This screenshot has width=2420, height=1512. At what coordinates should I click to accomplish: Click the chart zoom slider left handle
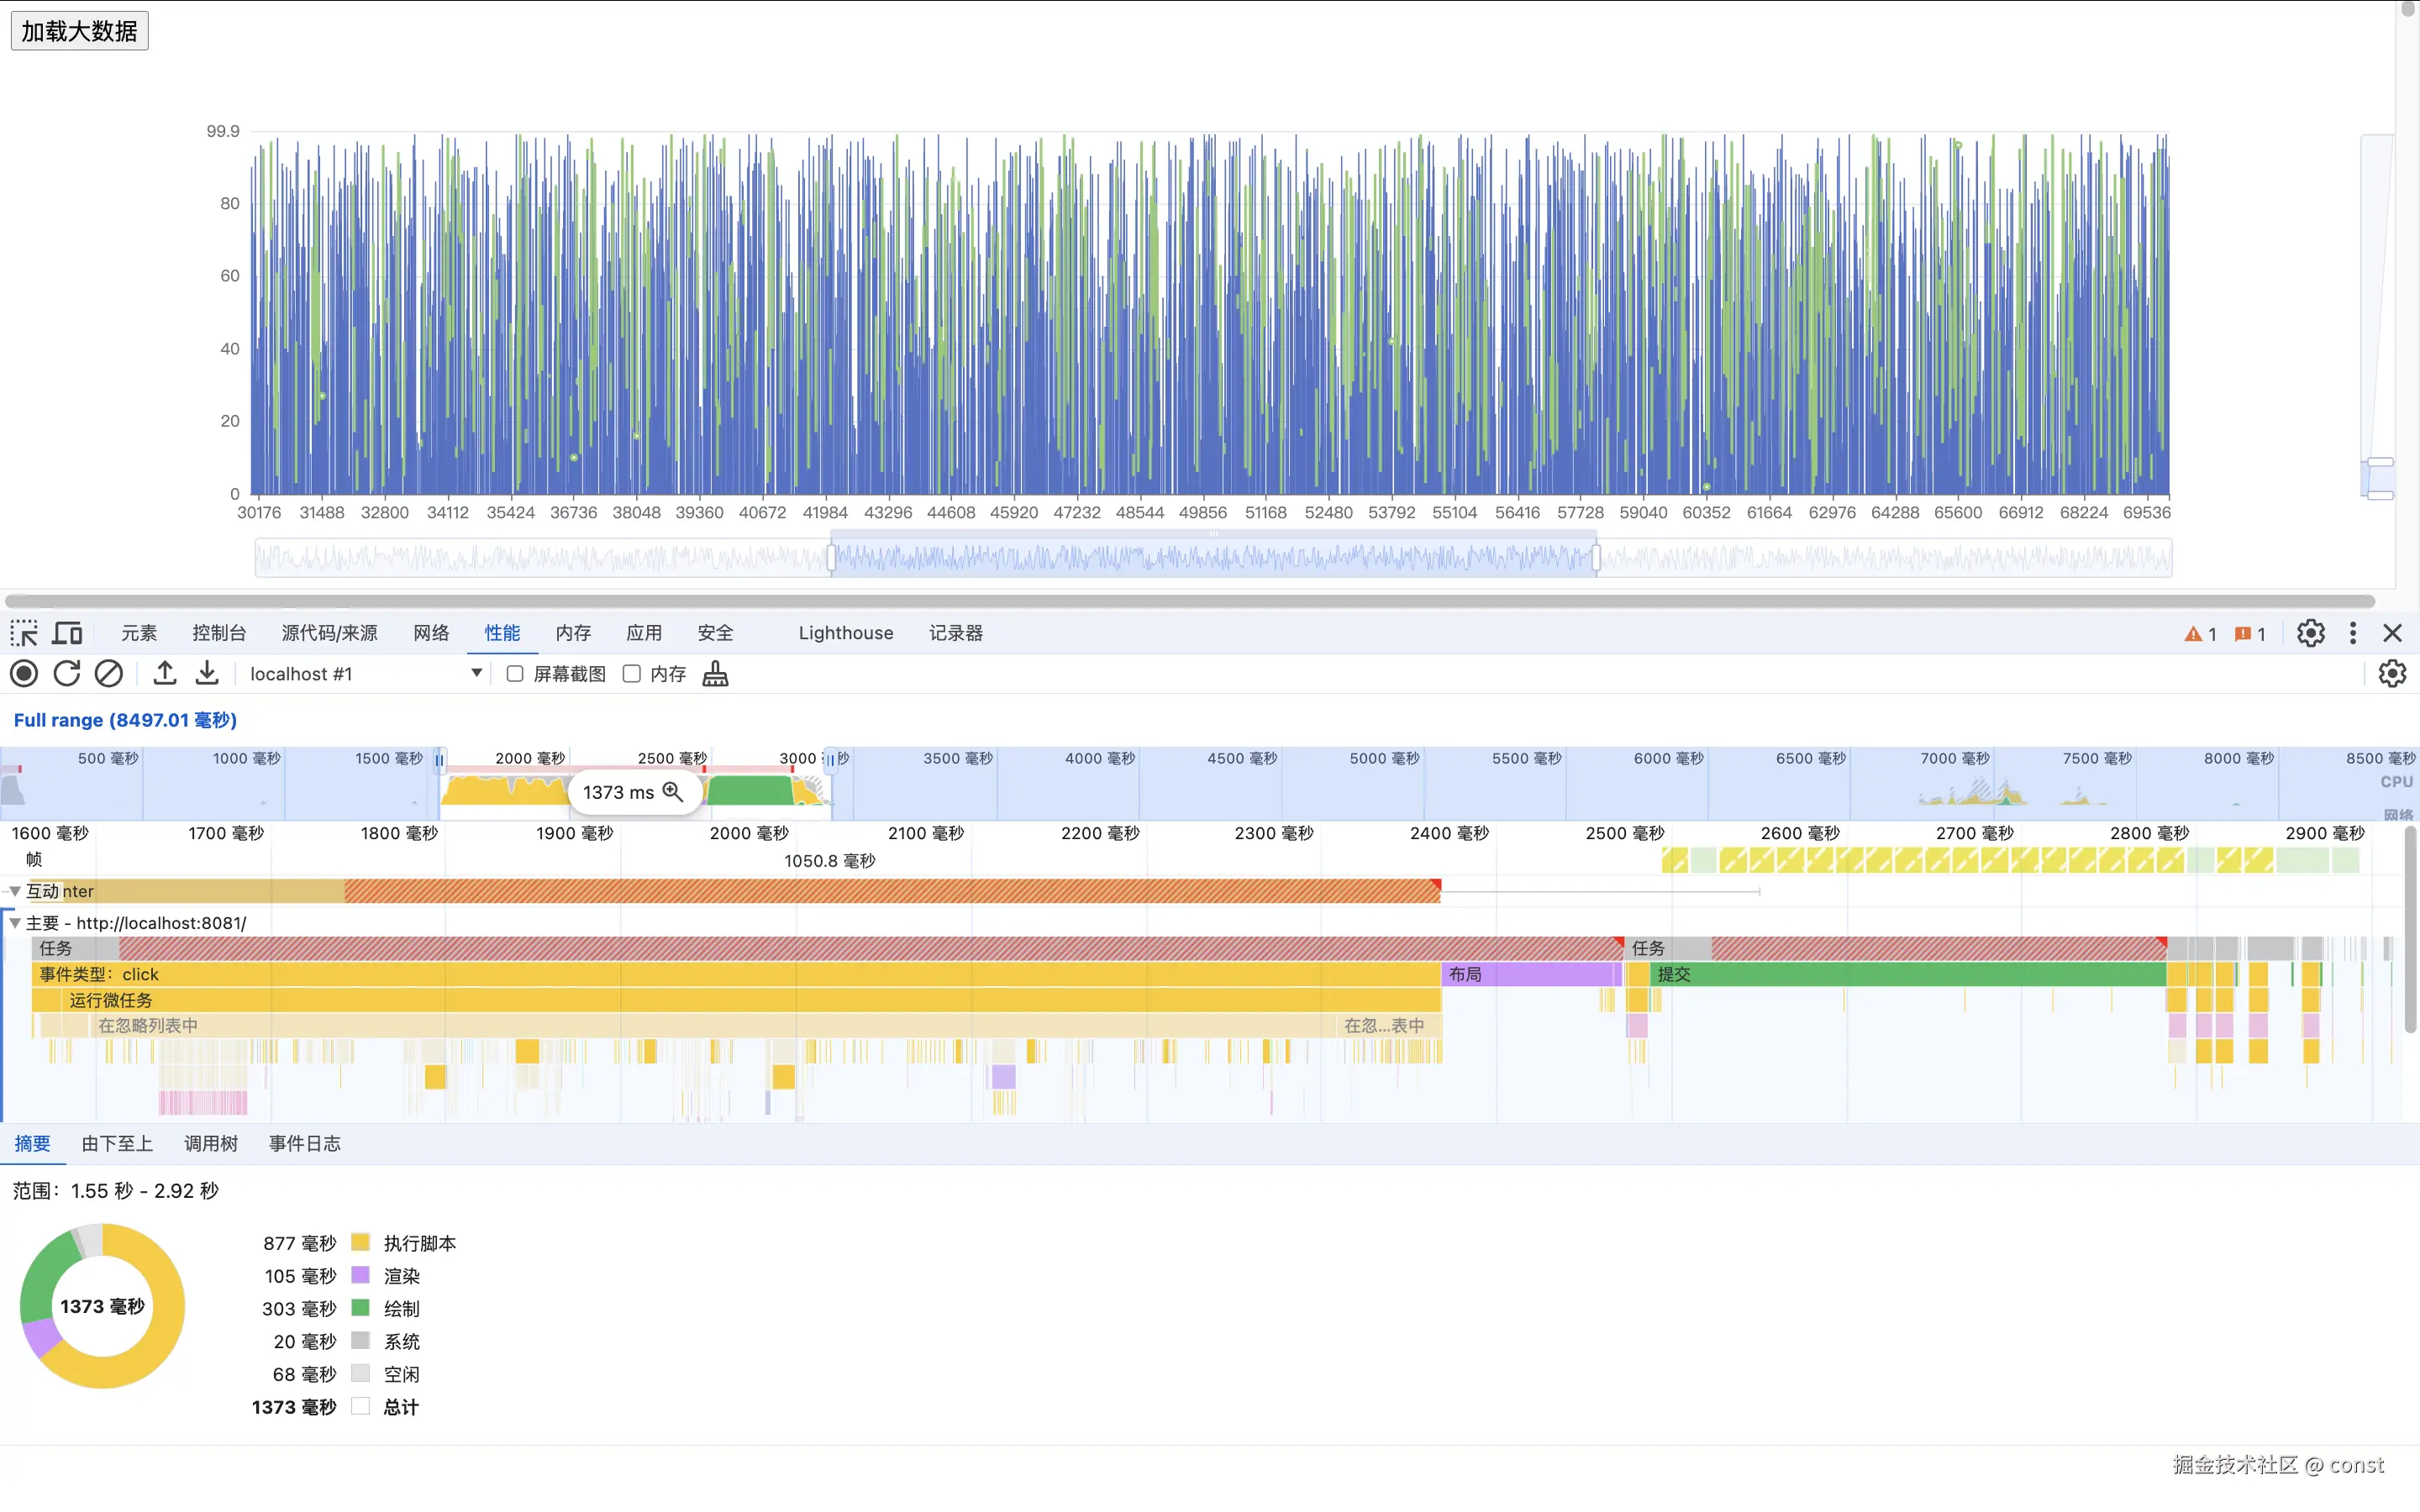[x=831, y=557]
